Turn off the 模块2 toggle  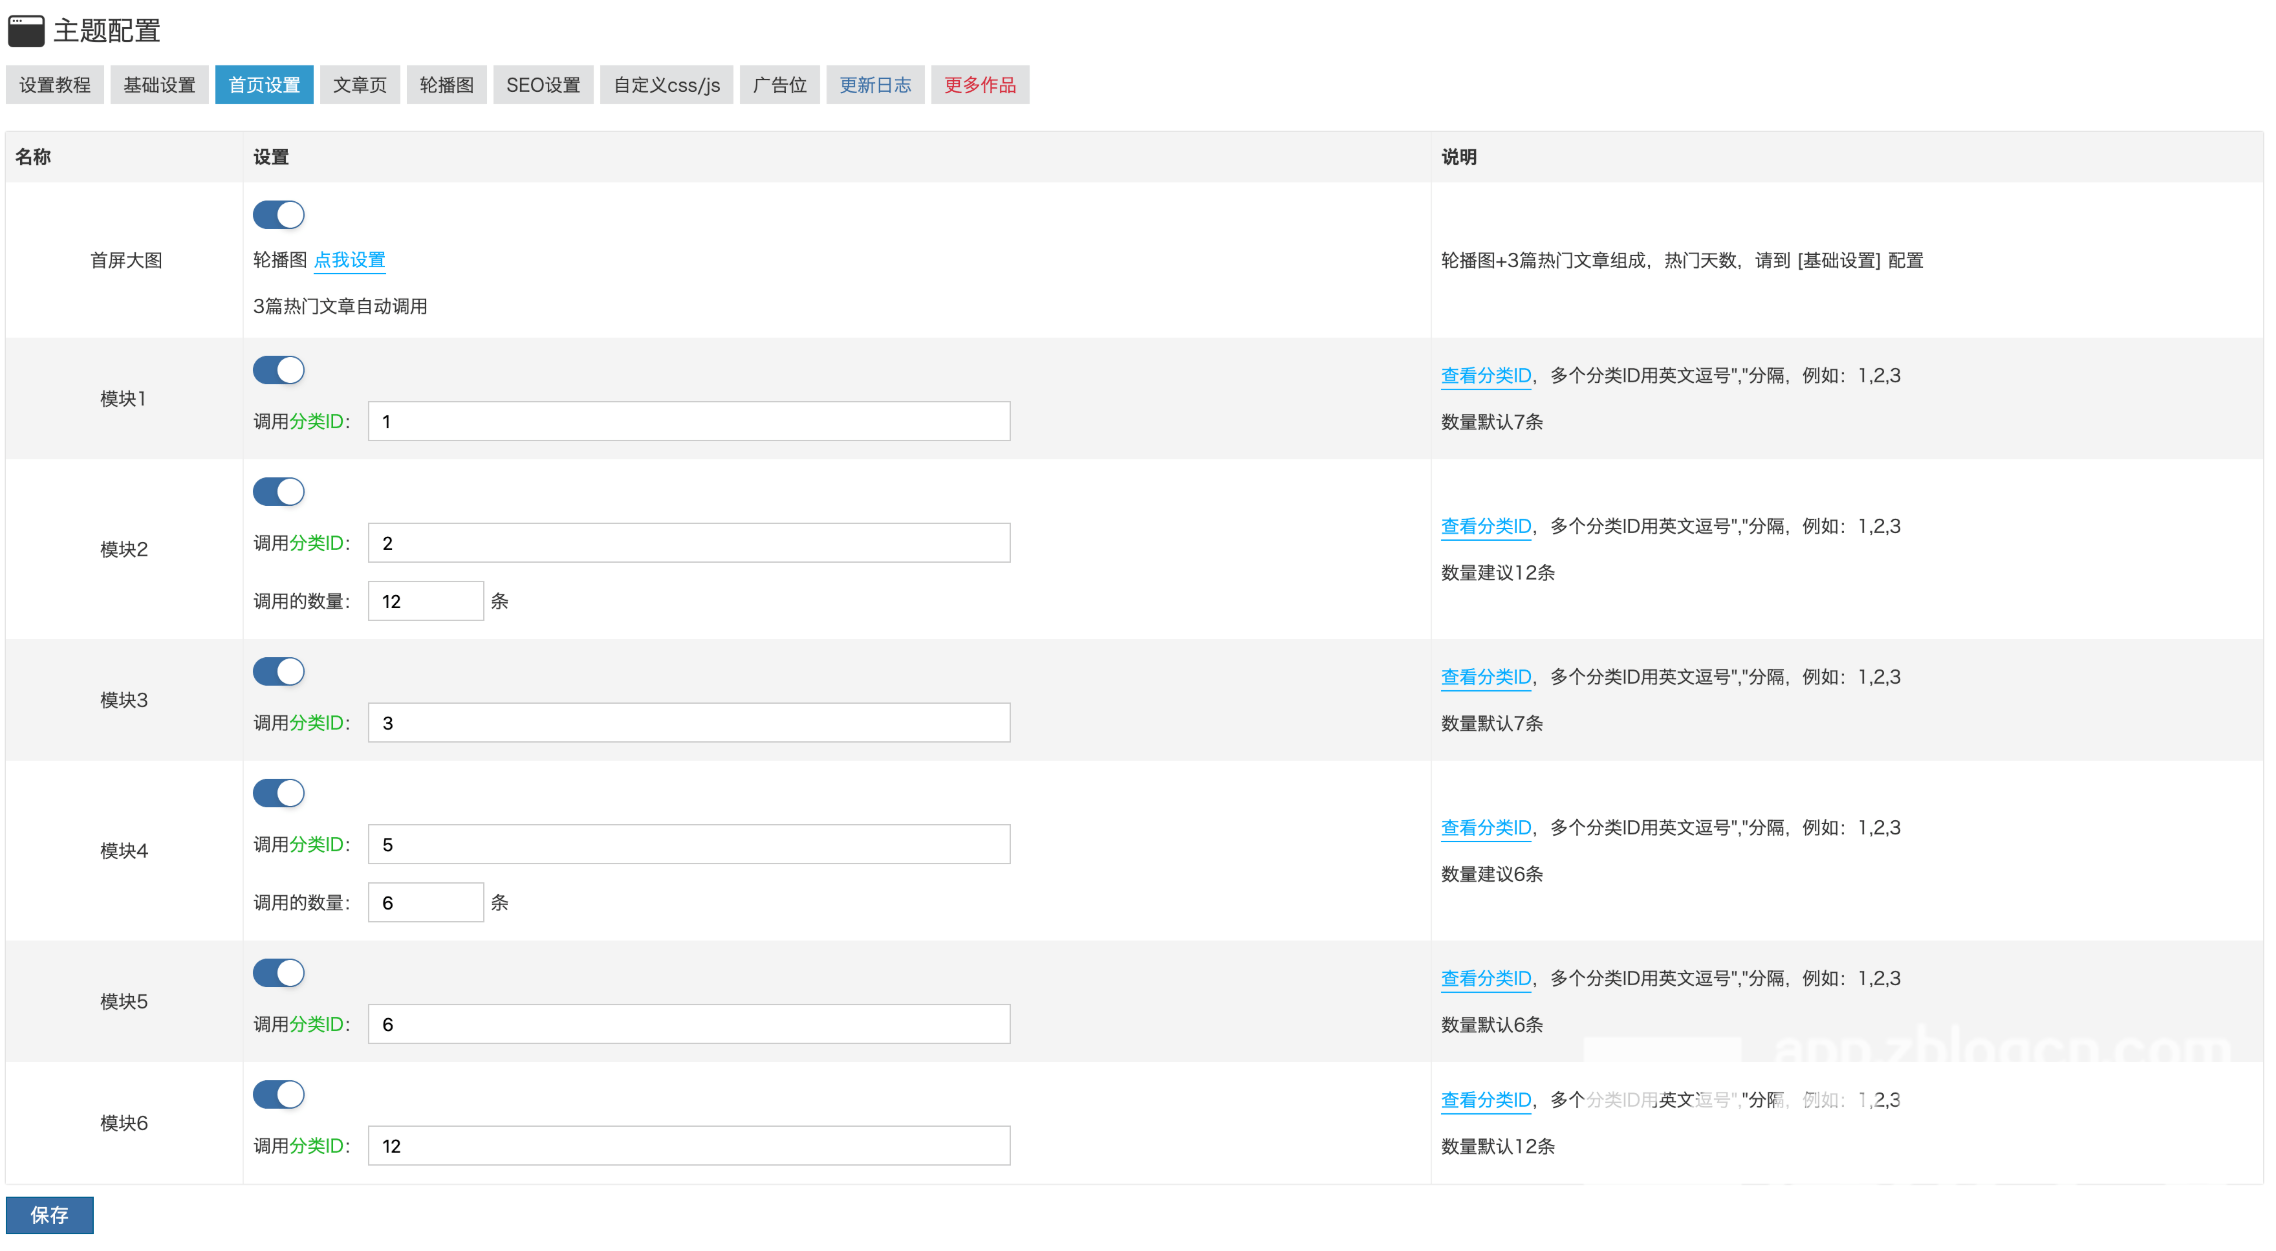tap(279, 492)
